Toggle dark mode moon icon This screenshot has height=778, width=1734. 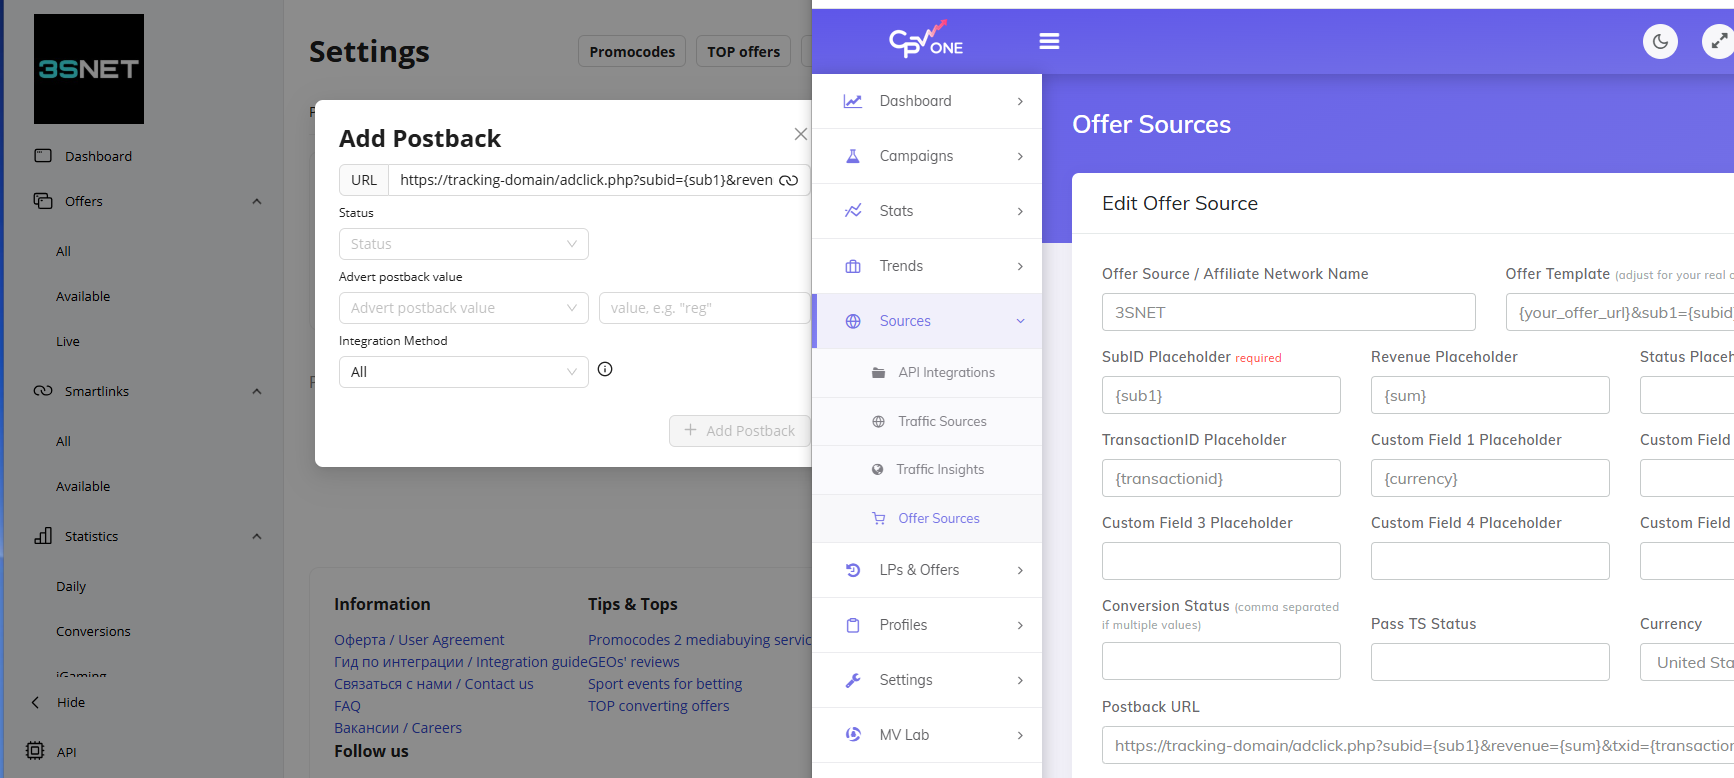click(x=1660, y=41)
